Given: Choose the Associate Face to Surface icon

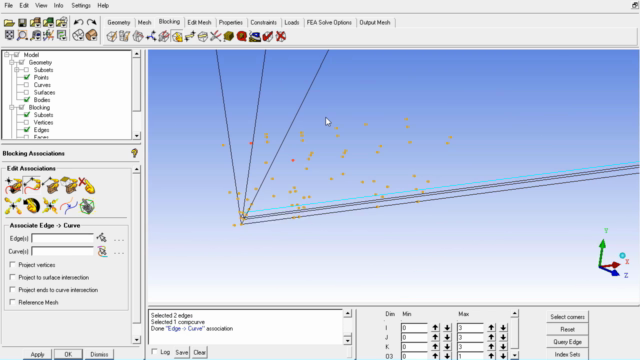Looking at the screenshot, I should tap(69, 186).
